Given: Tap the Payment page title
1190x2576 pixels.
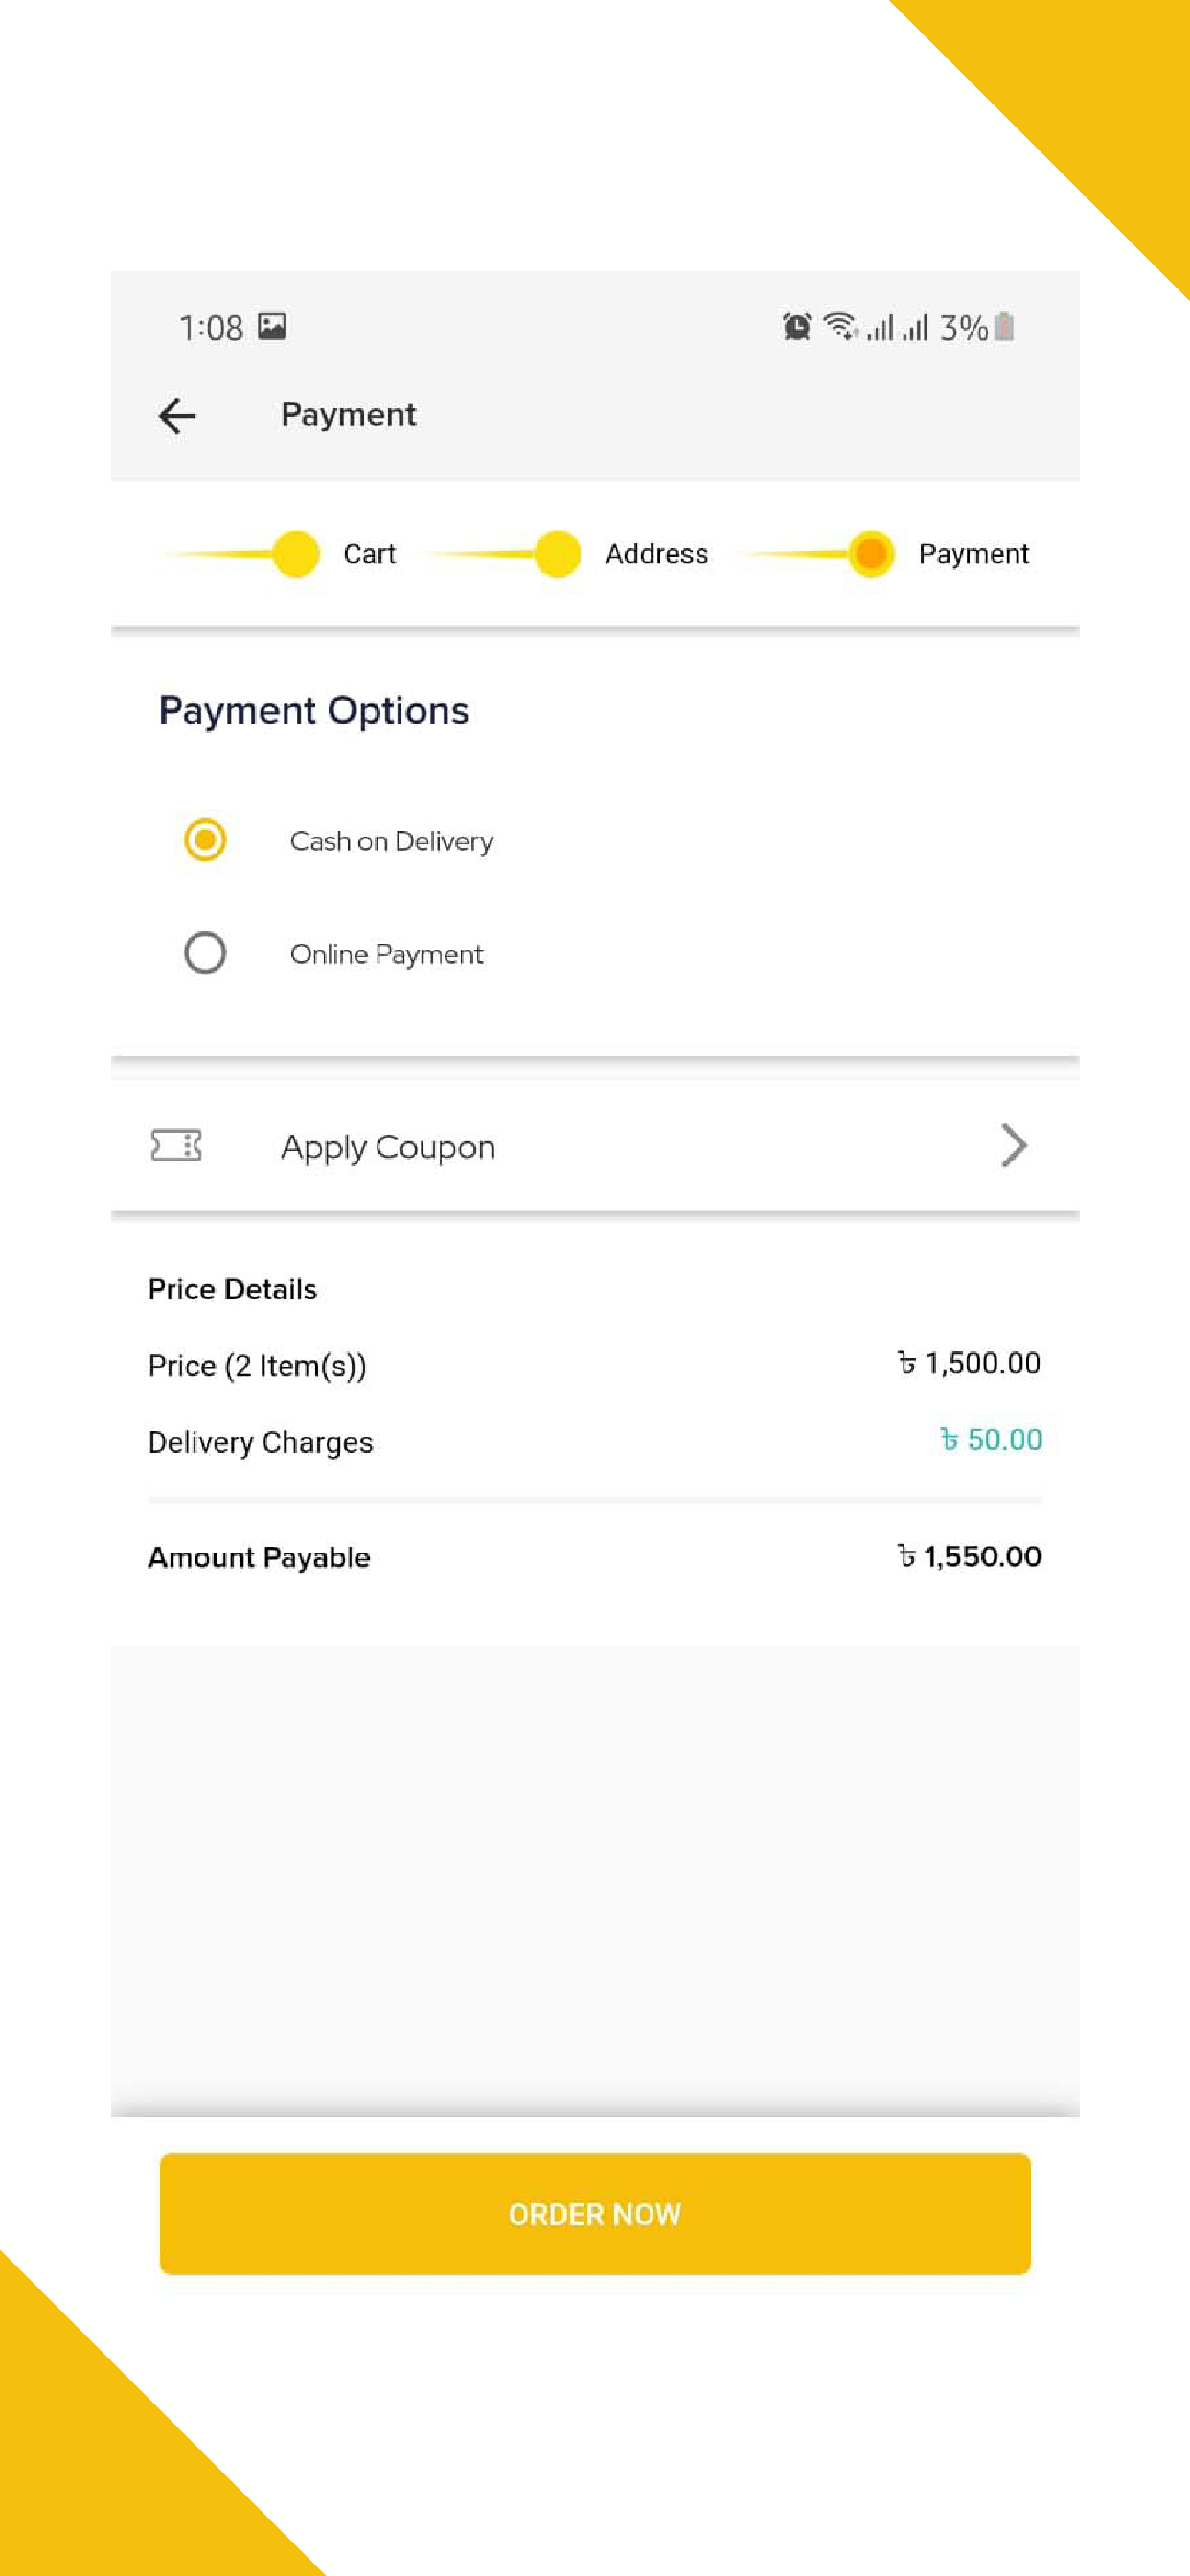Looking at the screenshot, I should pos(348,415).
